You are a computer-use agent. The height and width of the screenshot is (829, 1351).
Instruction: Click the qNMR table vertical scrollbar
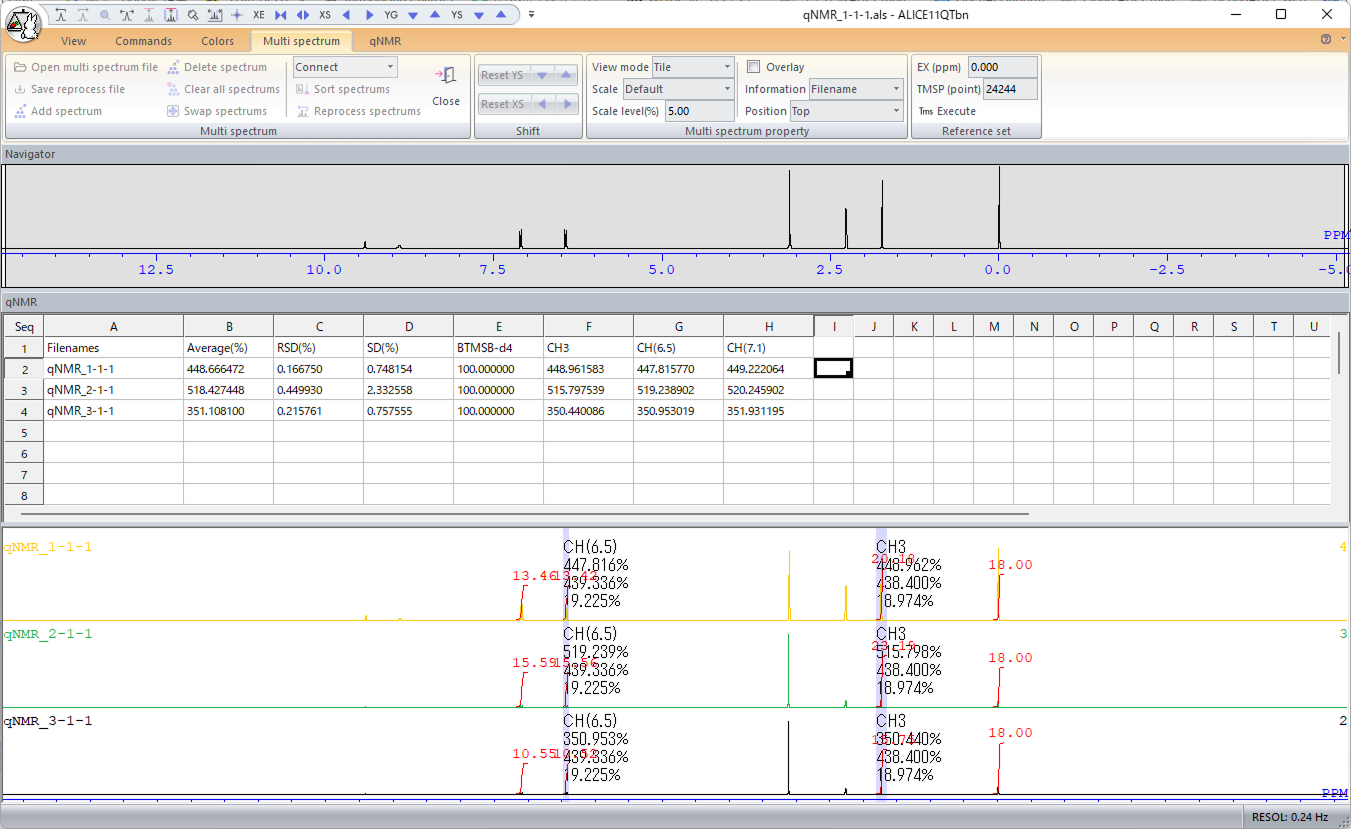point(1339,352)
